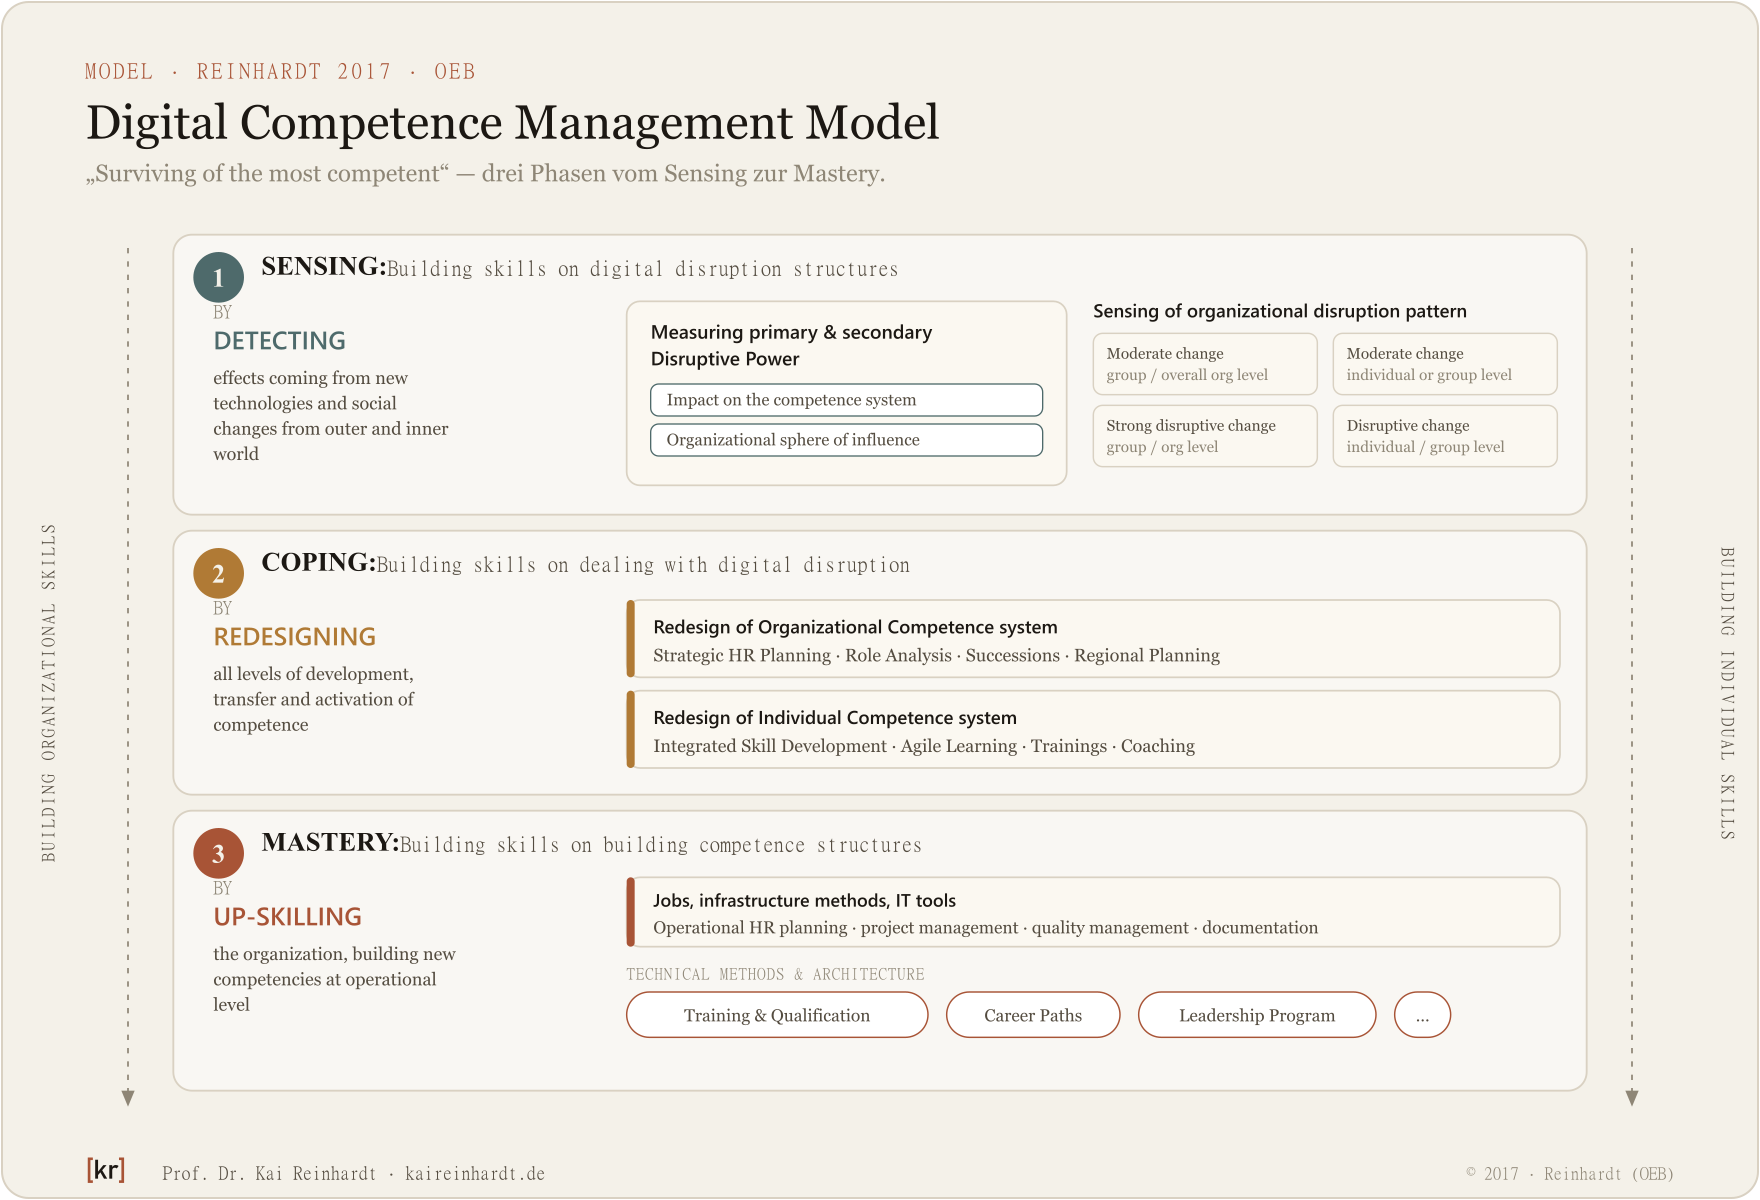Select Moderate change individual or group level card

pos(1445,364)
